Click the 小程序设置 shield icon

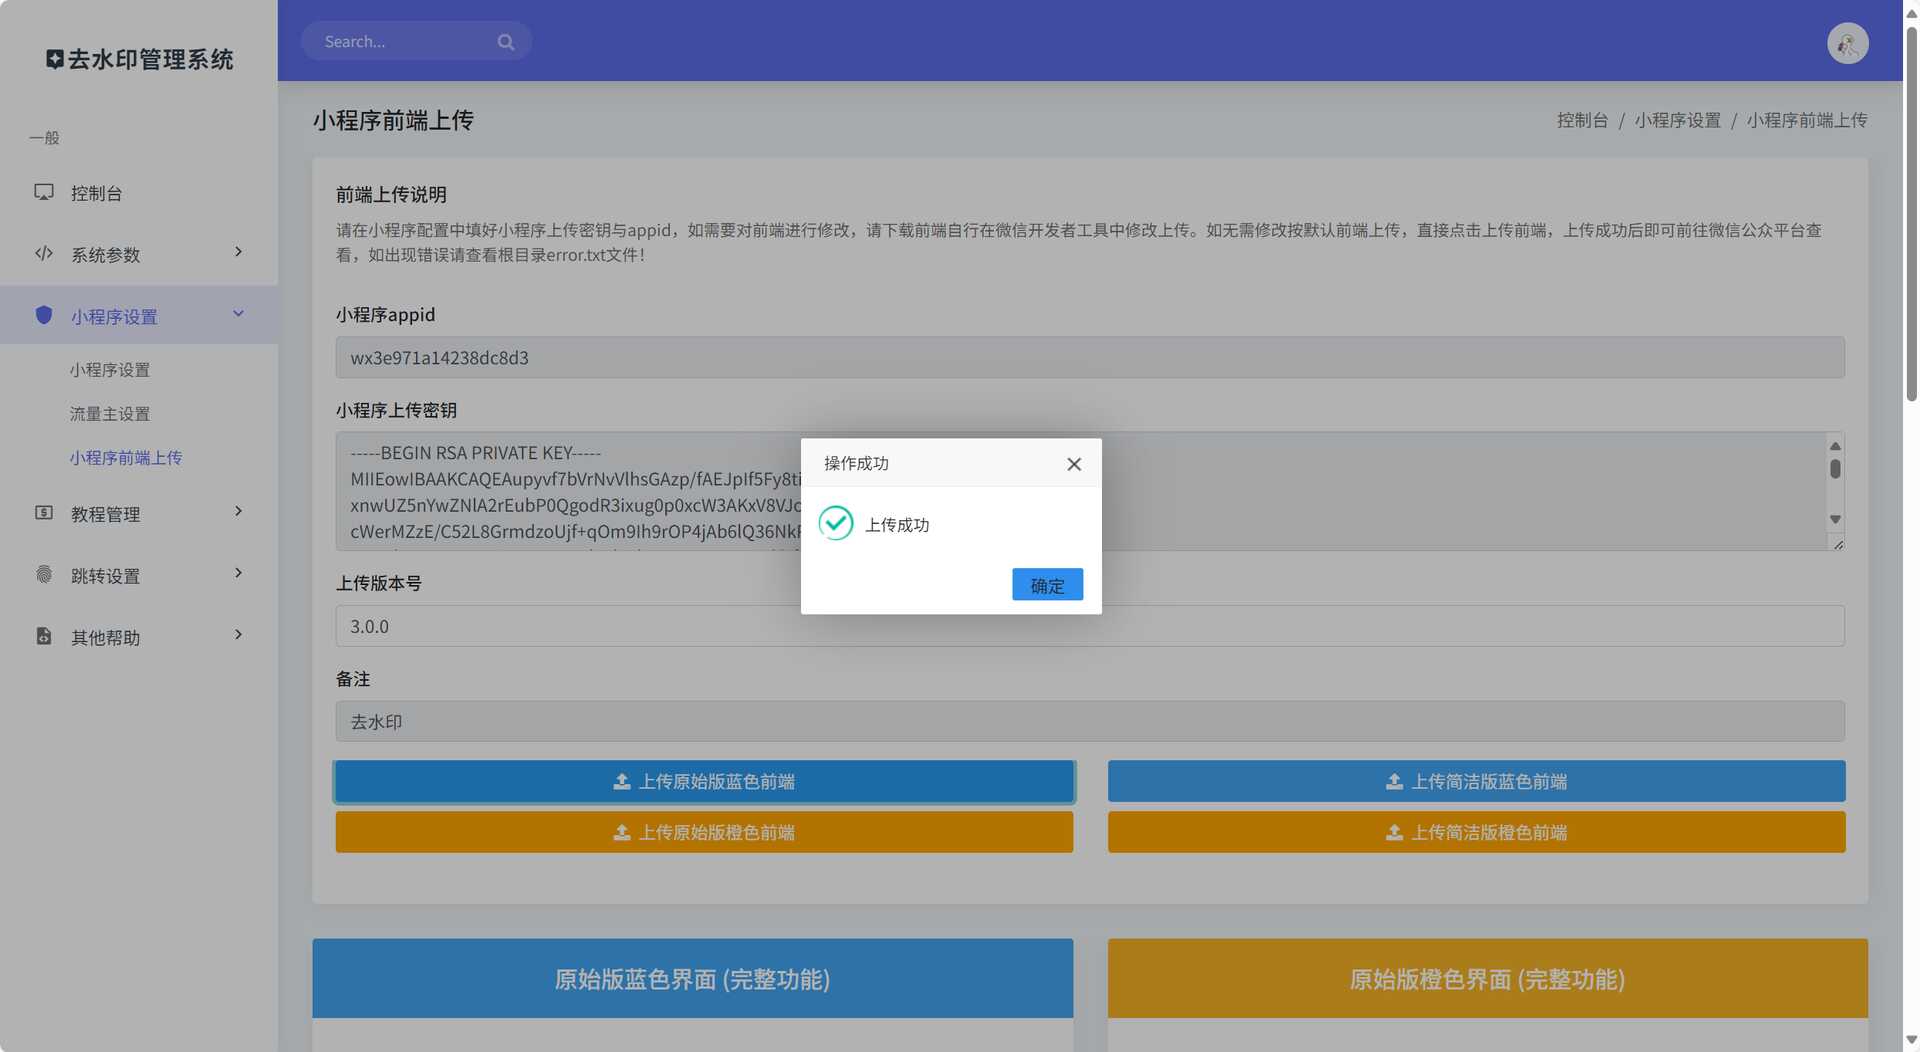[44, 315]
